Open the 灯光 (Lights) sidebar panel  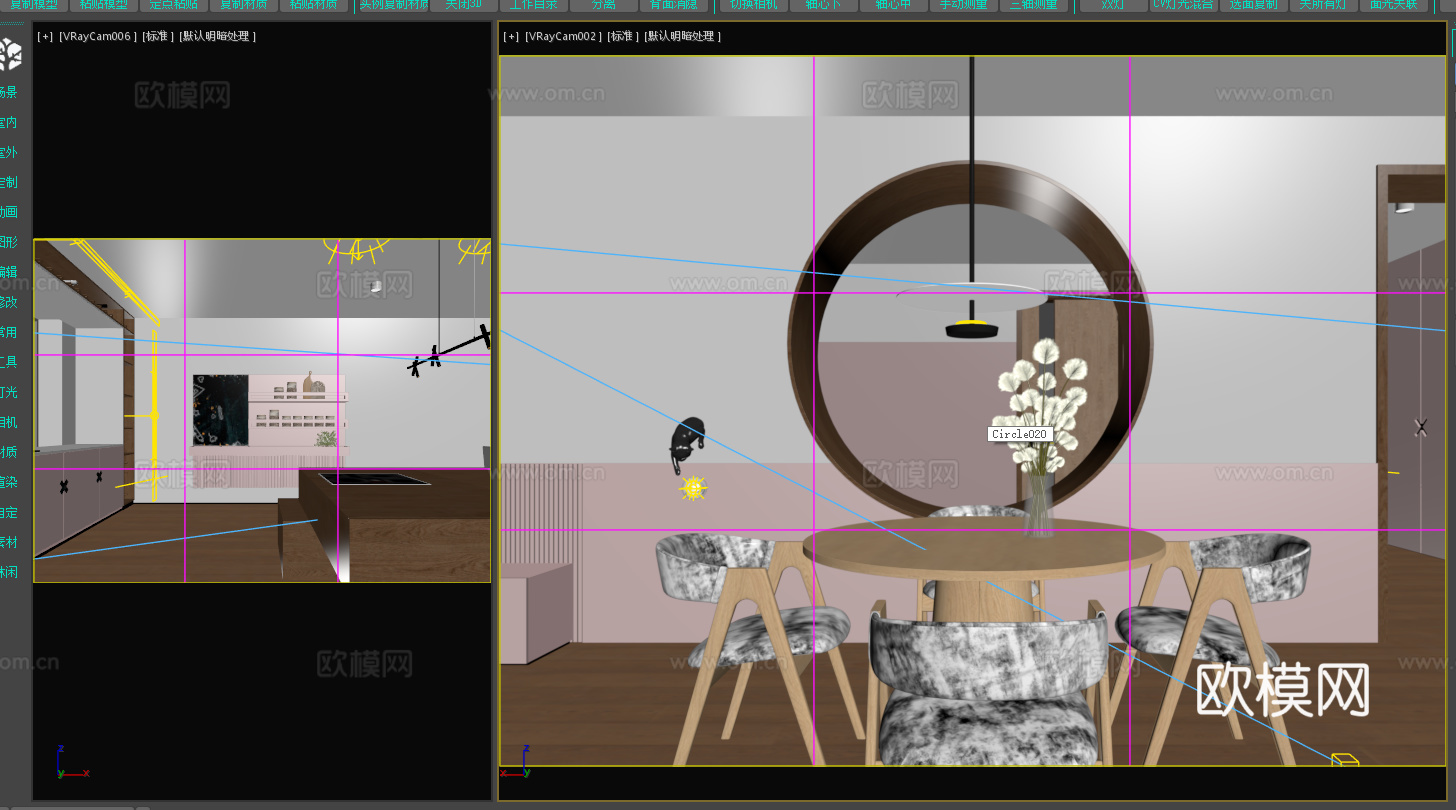(8, 391)
